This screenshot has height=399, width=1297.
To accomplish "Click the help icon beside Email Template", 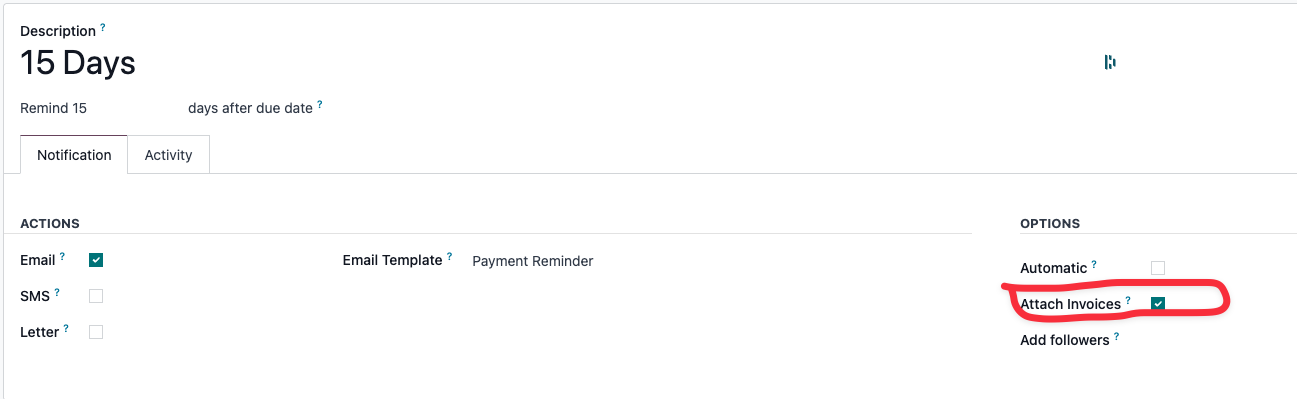I will point(449,257).
